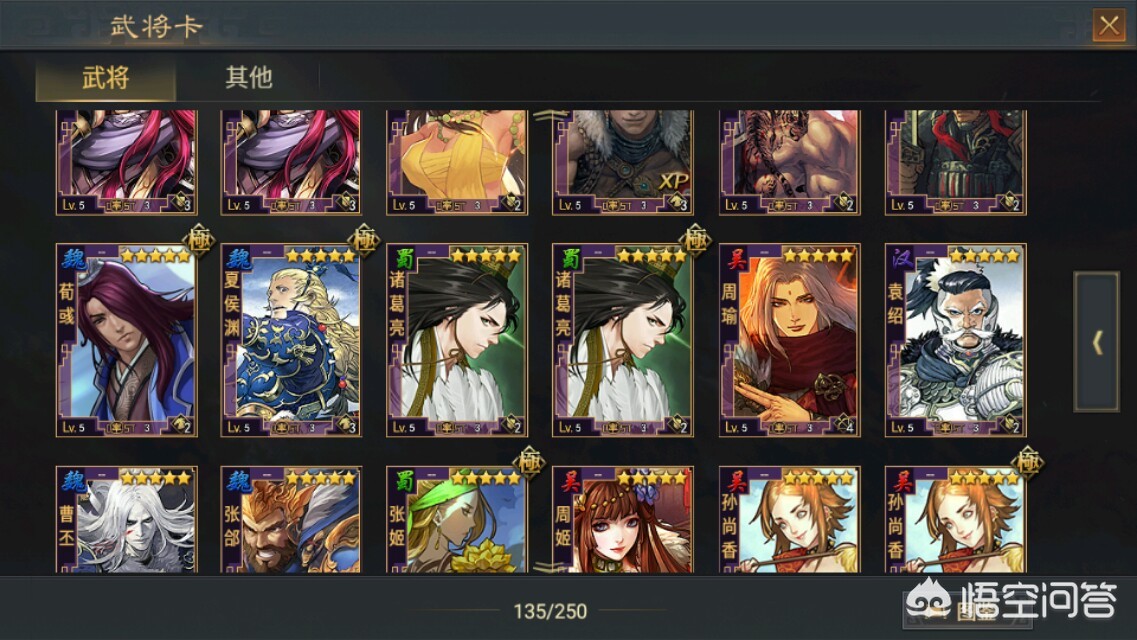This screenshot has width=1137, height=640.
Task: Click the 魏 faction emblem on 曹丕 card
Action: (x=73, y=481)
